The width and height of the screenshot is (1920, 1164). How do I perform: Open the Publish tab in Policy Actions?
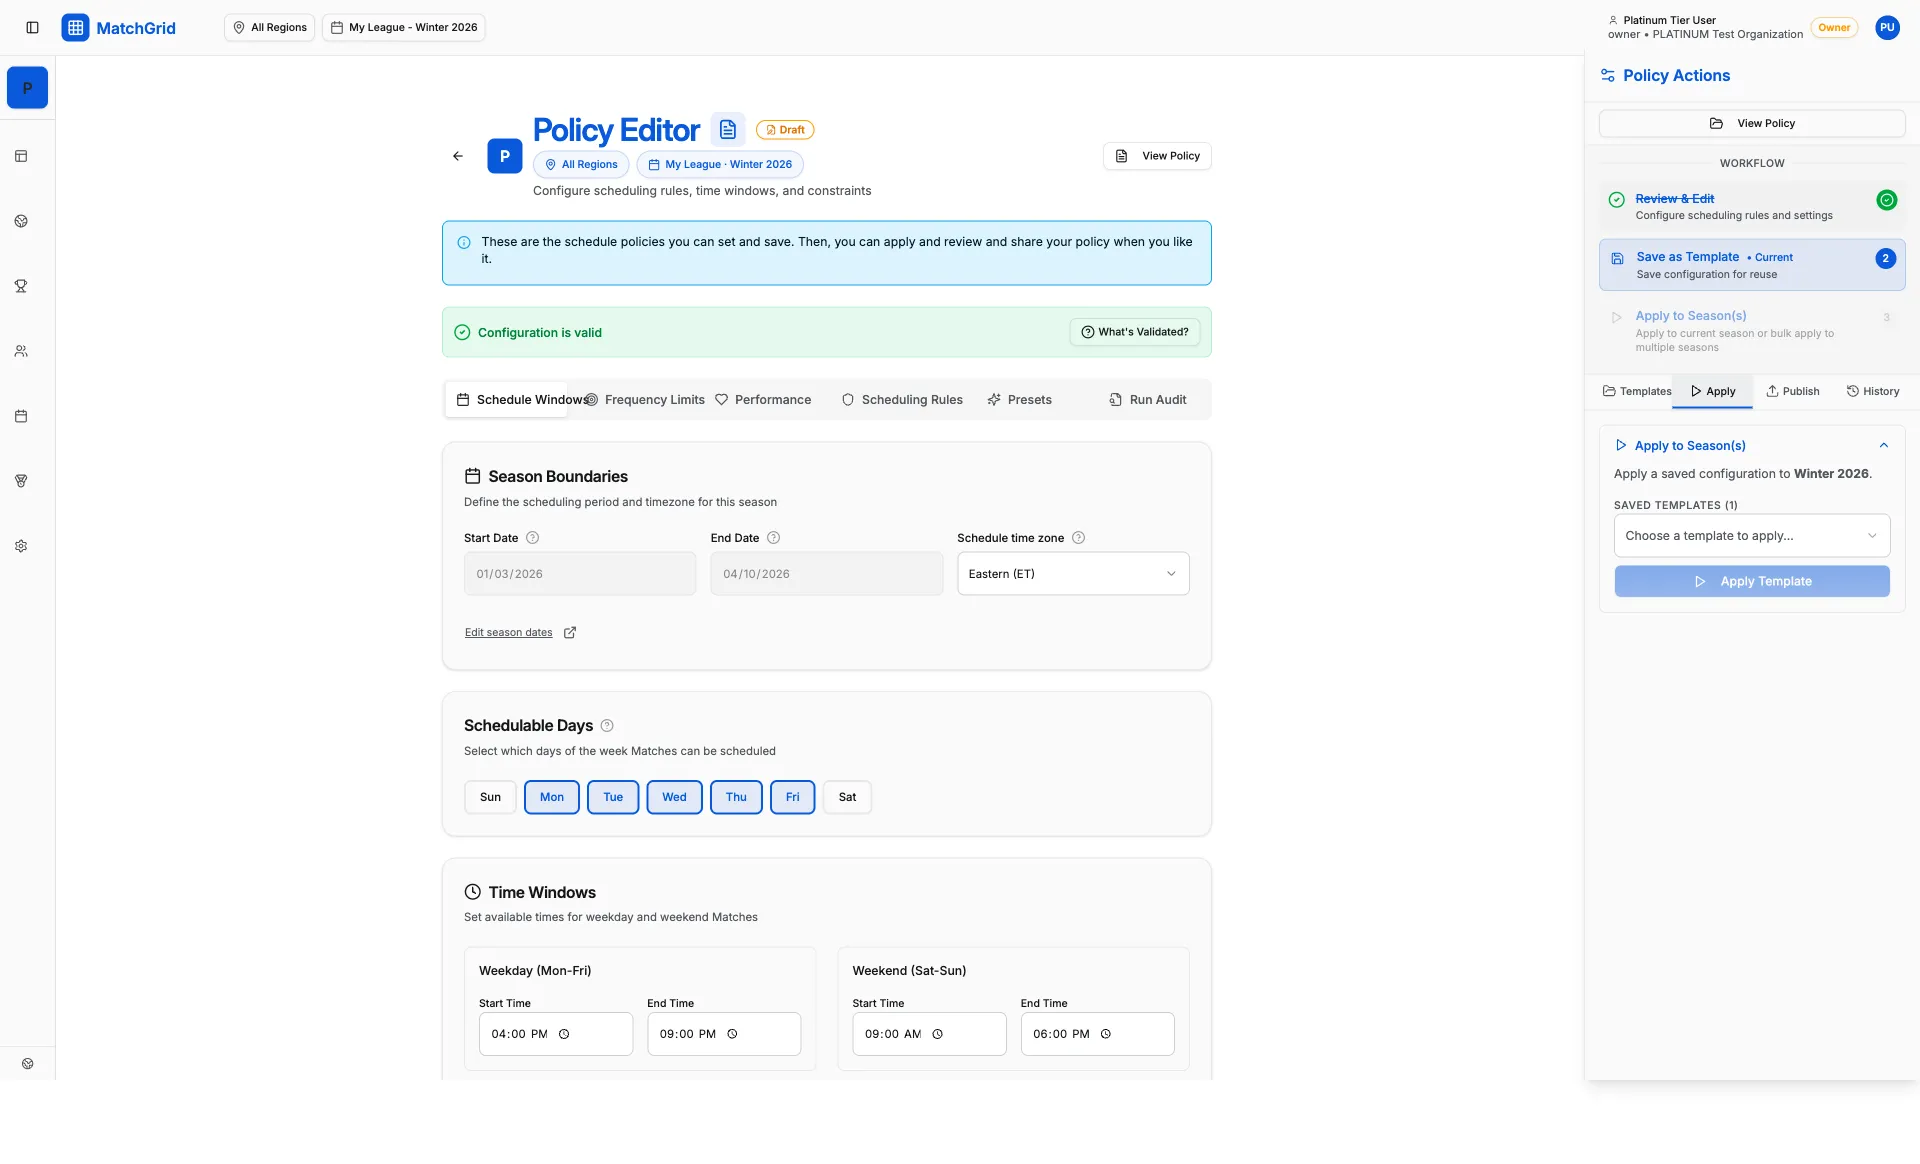click(1792, 391)
